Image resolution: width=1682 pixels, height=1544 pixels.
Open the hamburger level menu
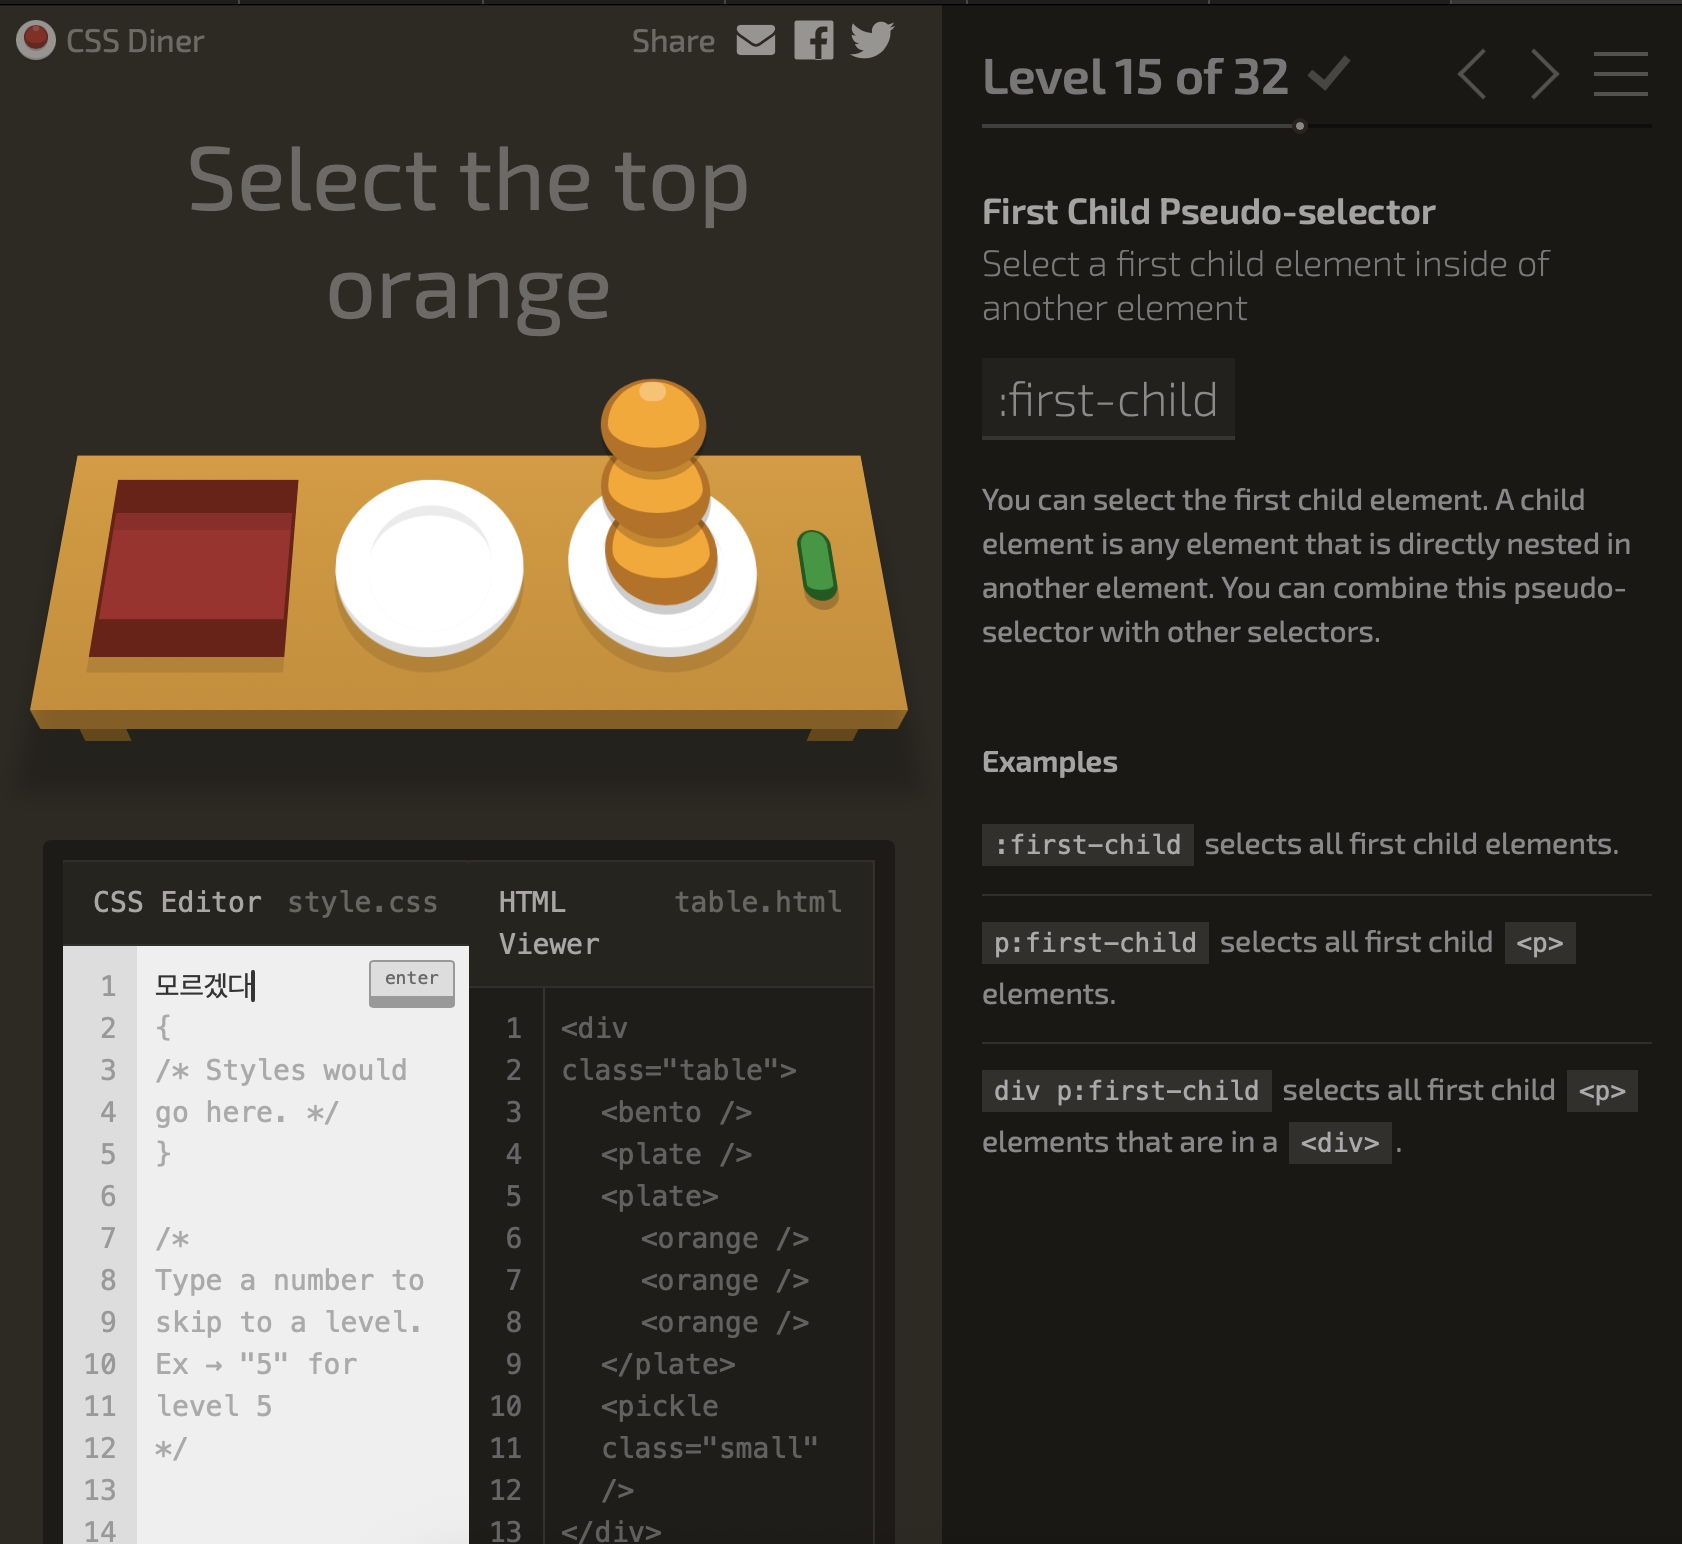pyautogui.click(x=1620, y=75)
